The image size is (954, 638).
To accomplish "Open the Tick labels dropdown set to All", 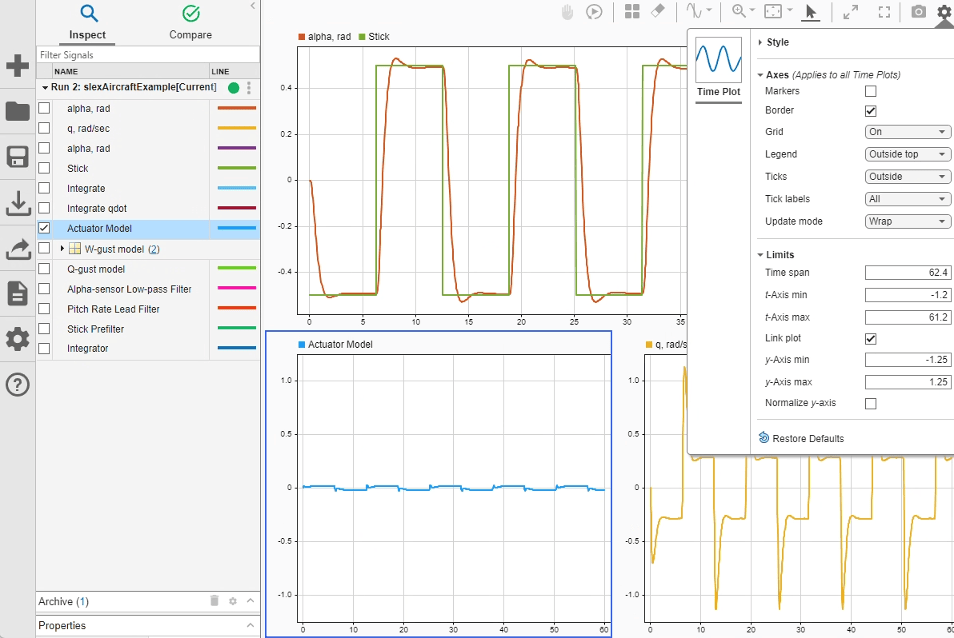I will 907,199.
